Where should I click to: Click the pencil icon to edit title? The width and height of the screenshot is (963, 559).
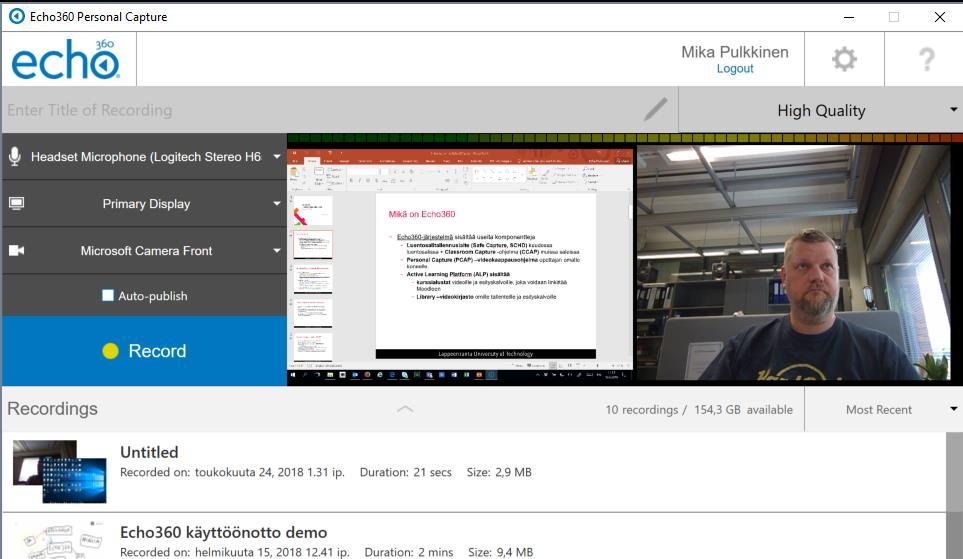[x=655, y=109]
